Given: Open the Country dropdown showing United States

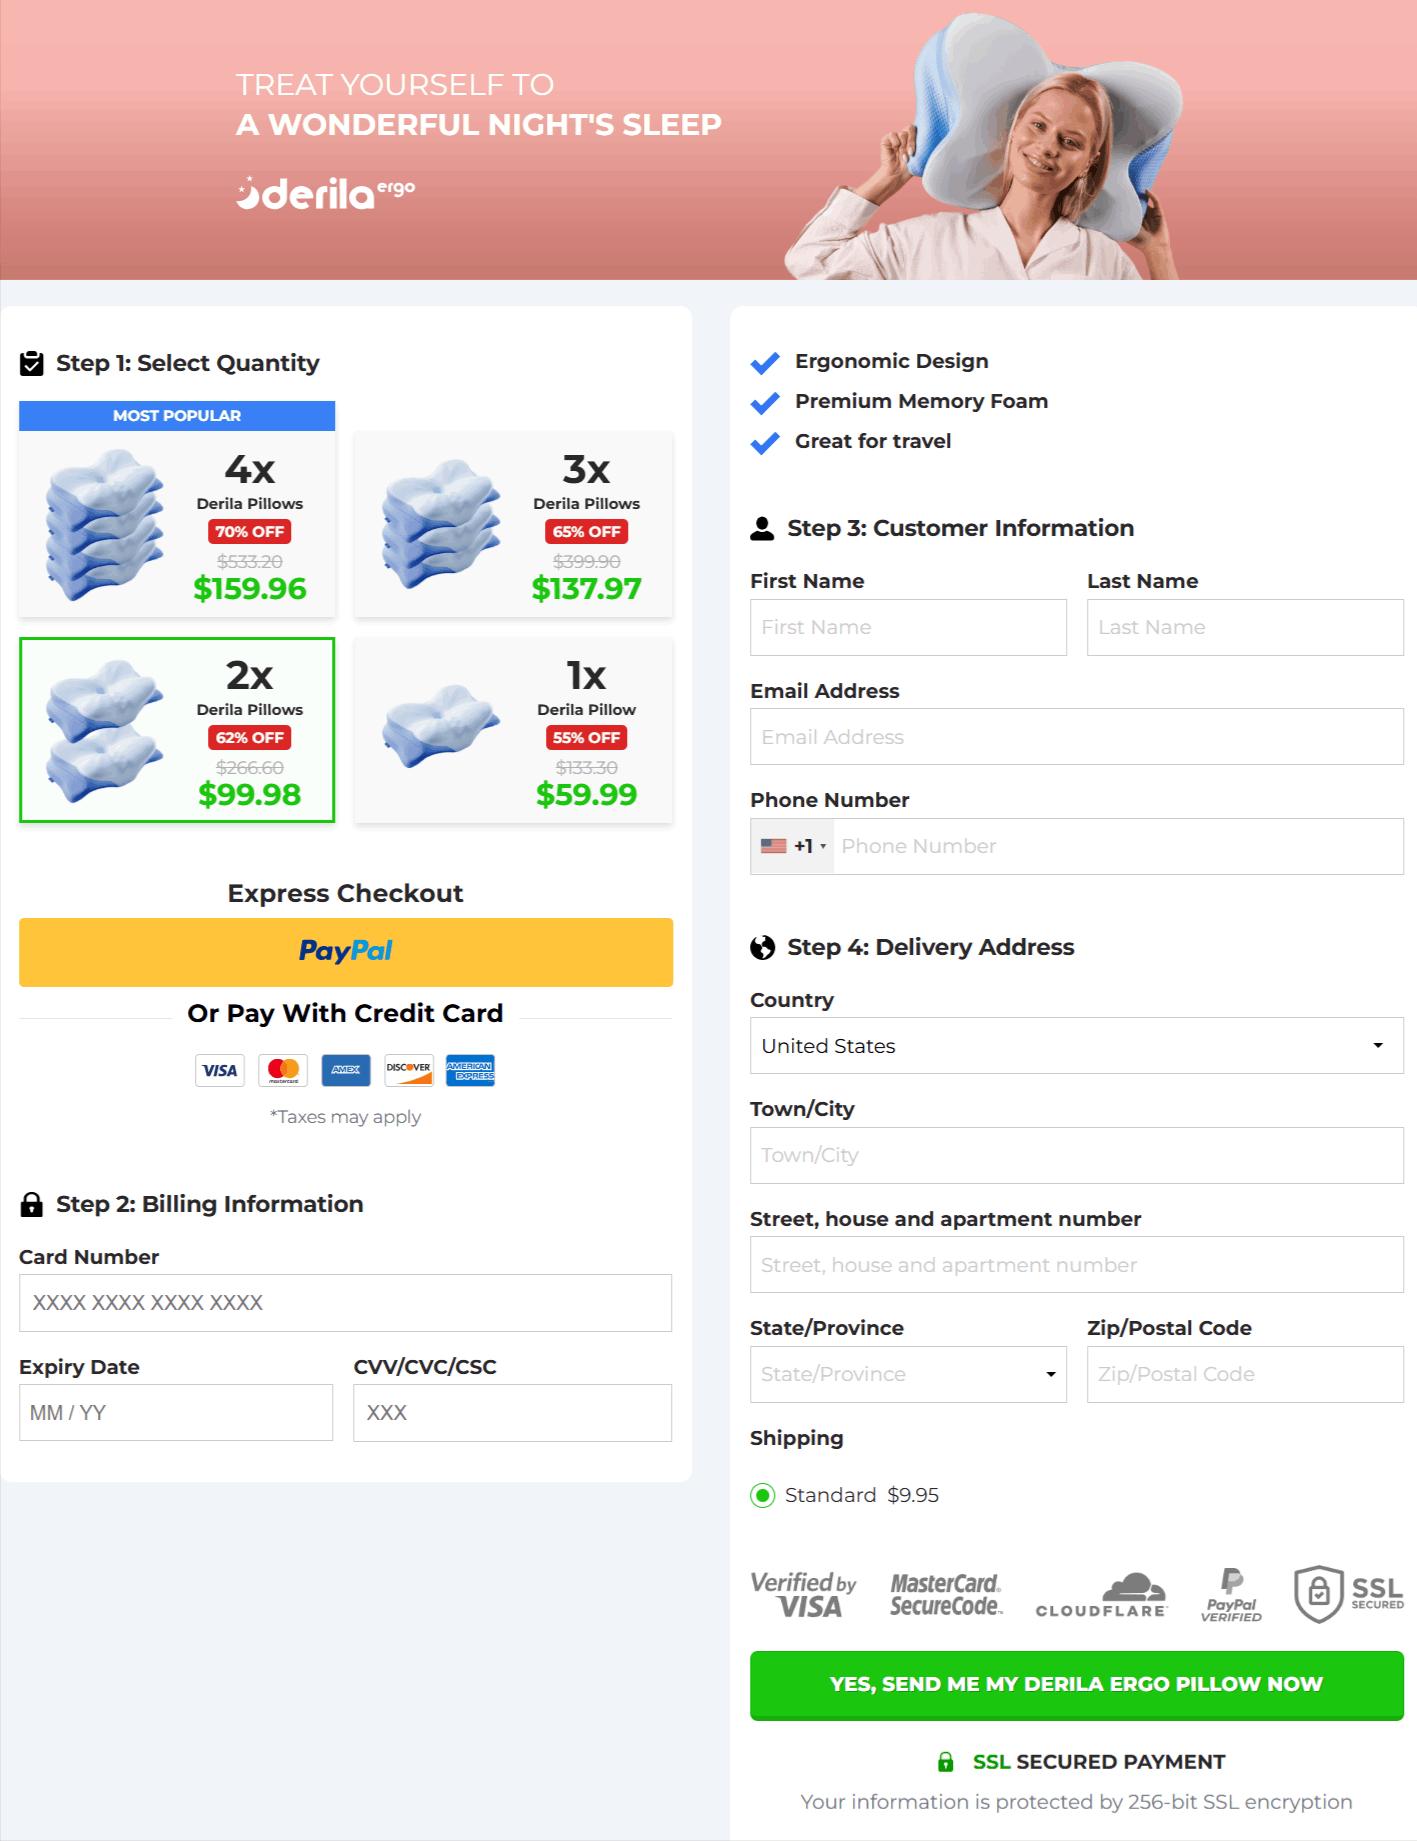Looking at the screenshot, I should pos(1077,1046).
